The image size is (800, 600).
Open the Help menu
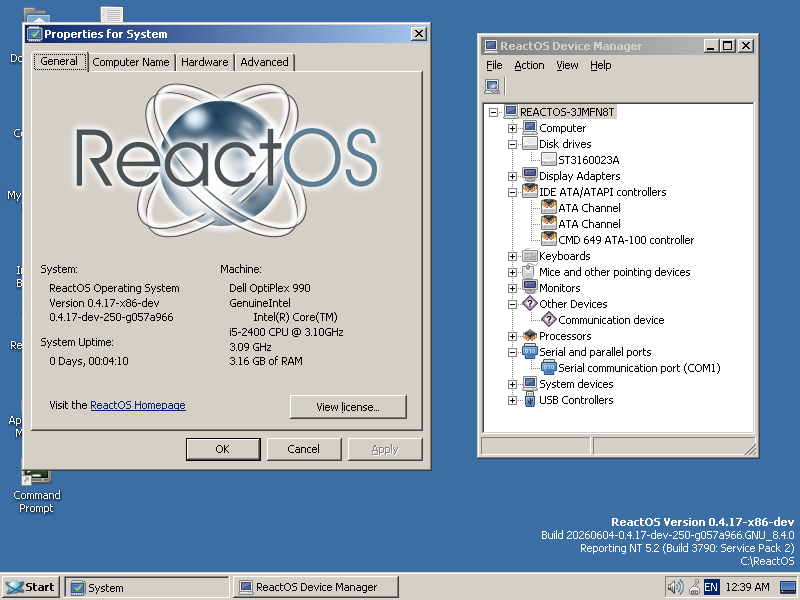coord(601,65)
